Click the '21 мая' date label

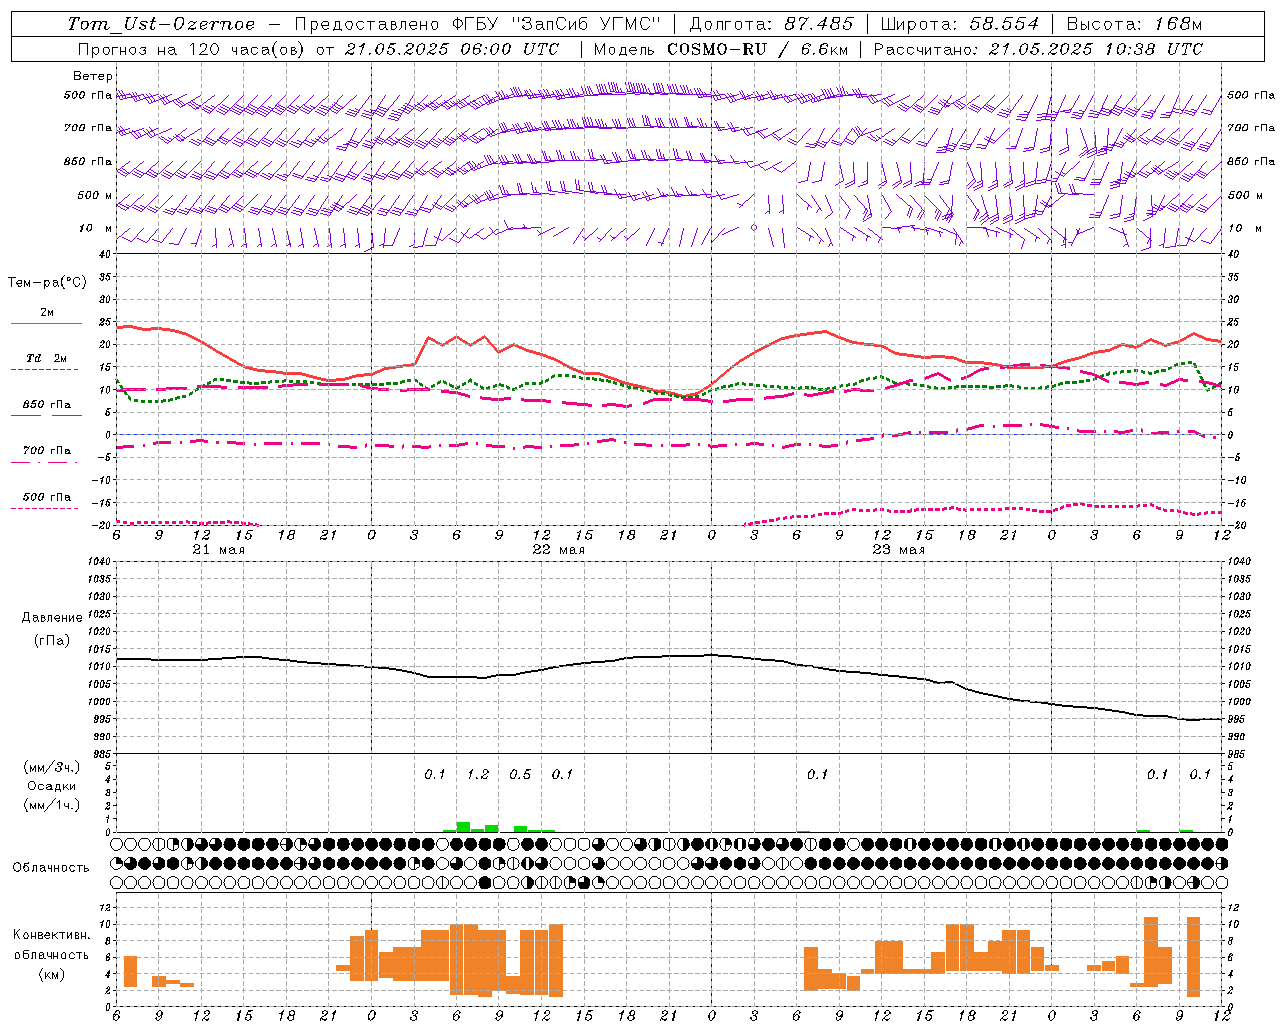pyautogui.click(x=218, y=550)
